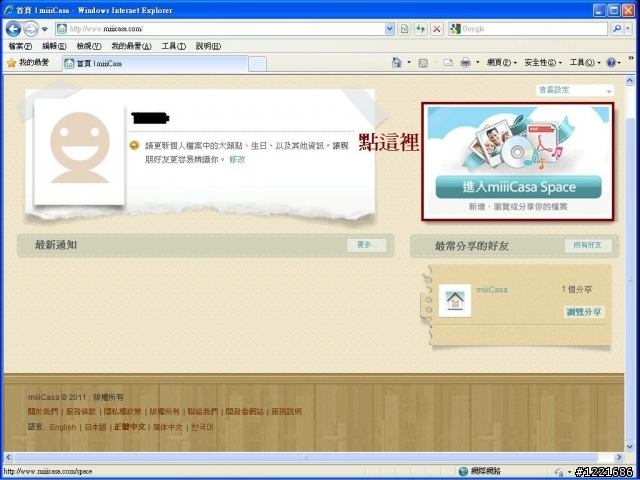The image size is (640, 480).
Task: Click the address bar URL field
Action: [220, 29]
